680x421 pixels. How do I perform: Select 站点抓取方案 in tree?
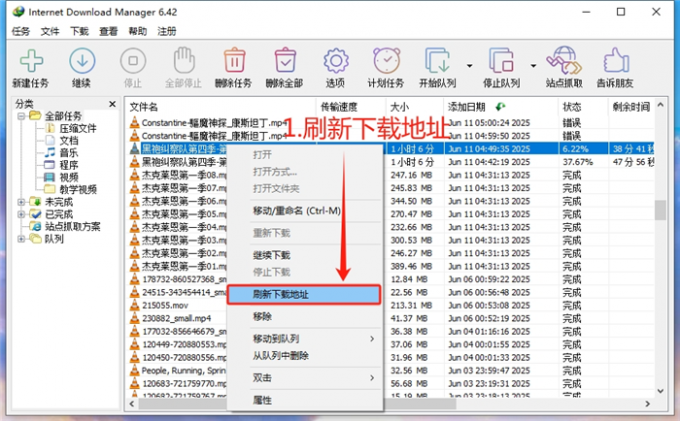72,226
